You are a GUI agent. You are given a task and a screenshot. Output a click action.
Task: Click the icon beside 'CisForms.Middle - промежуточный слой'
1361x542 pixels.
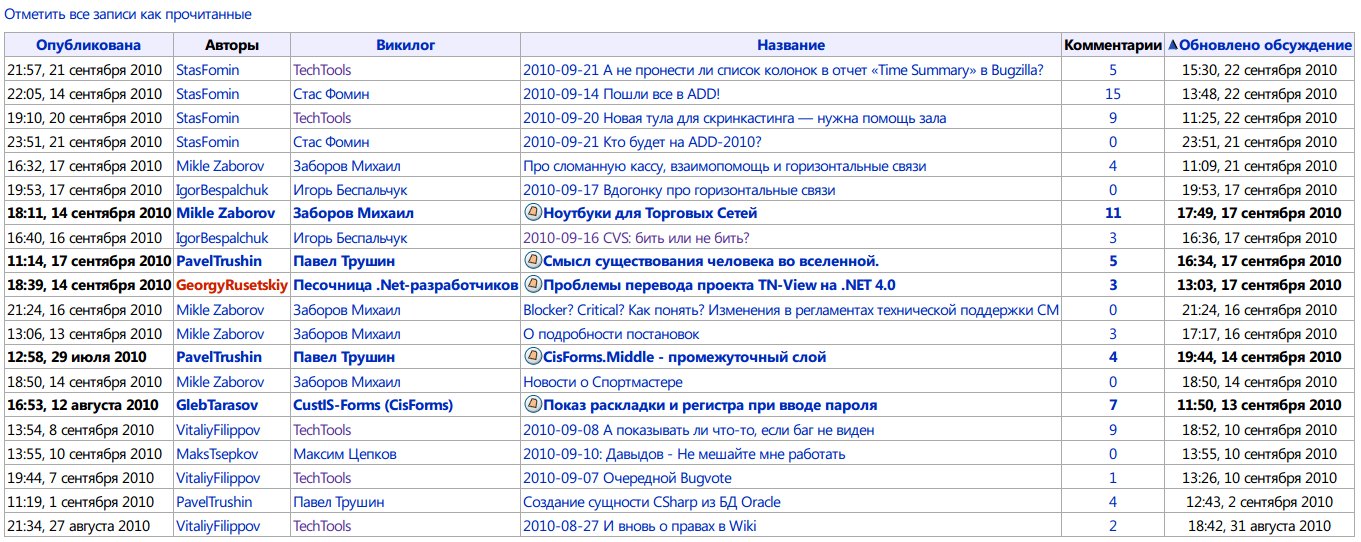tap(533, 357)
